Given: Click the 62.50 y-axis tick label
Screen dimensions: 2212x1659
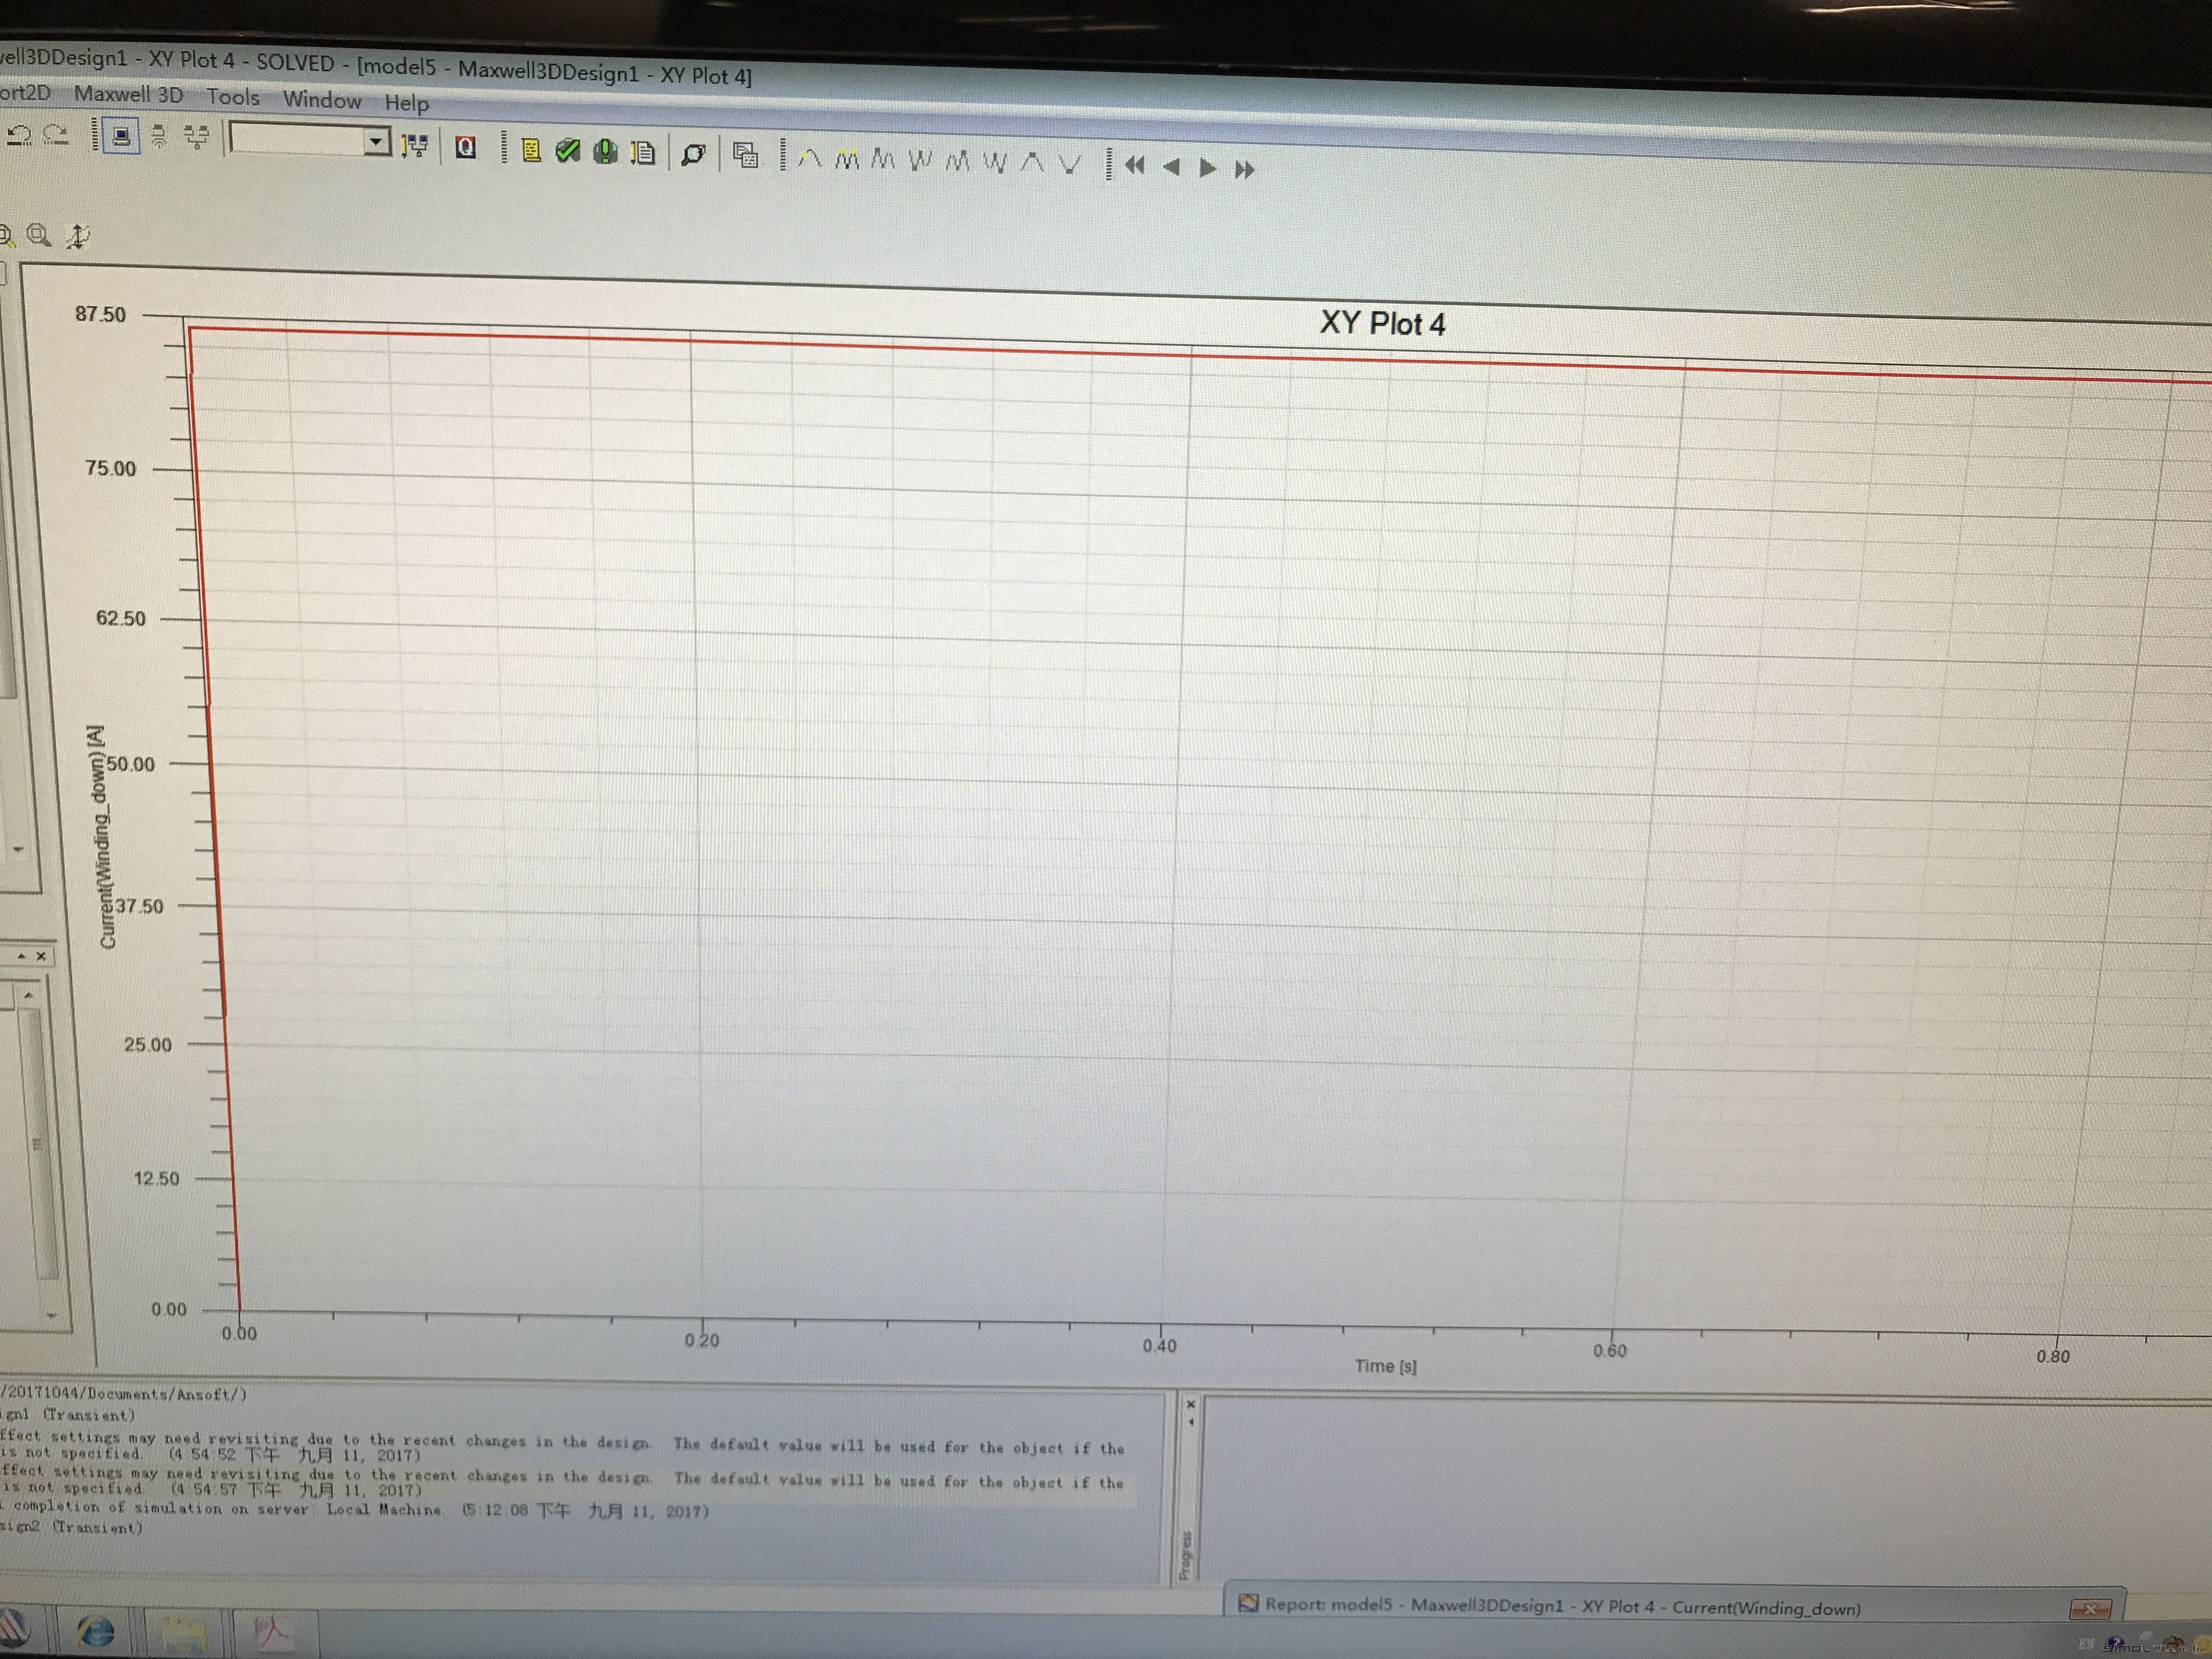Looking at the screenshot, I should tap(120, 618).
